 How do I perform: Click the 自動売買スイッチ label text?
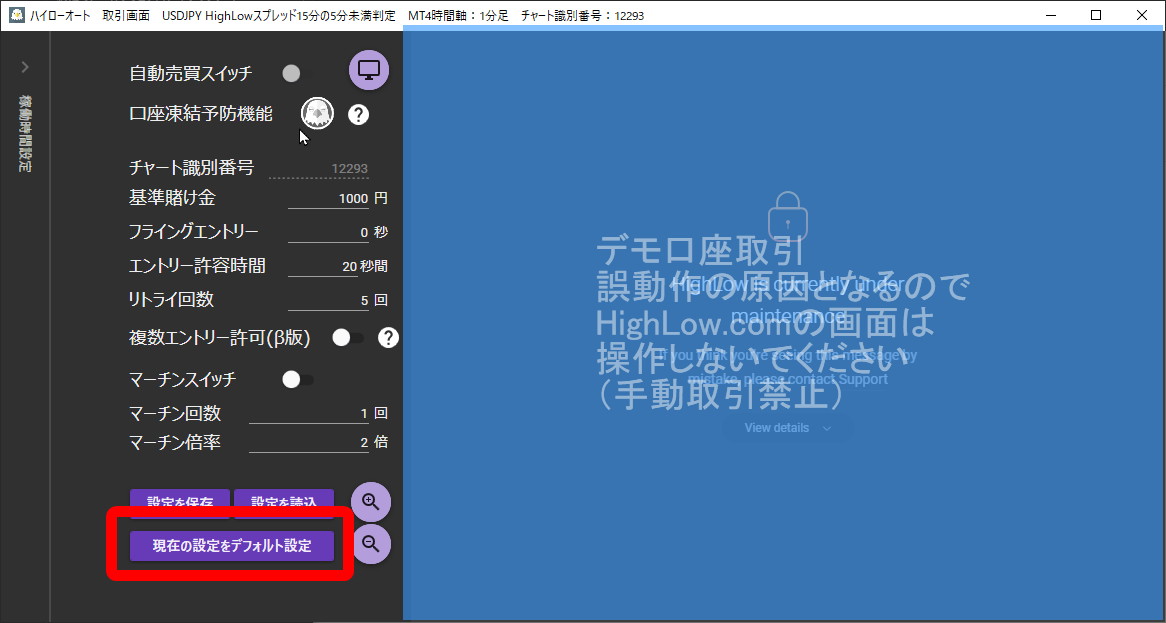(190, 74)
